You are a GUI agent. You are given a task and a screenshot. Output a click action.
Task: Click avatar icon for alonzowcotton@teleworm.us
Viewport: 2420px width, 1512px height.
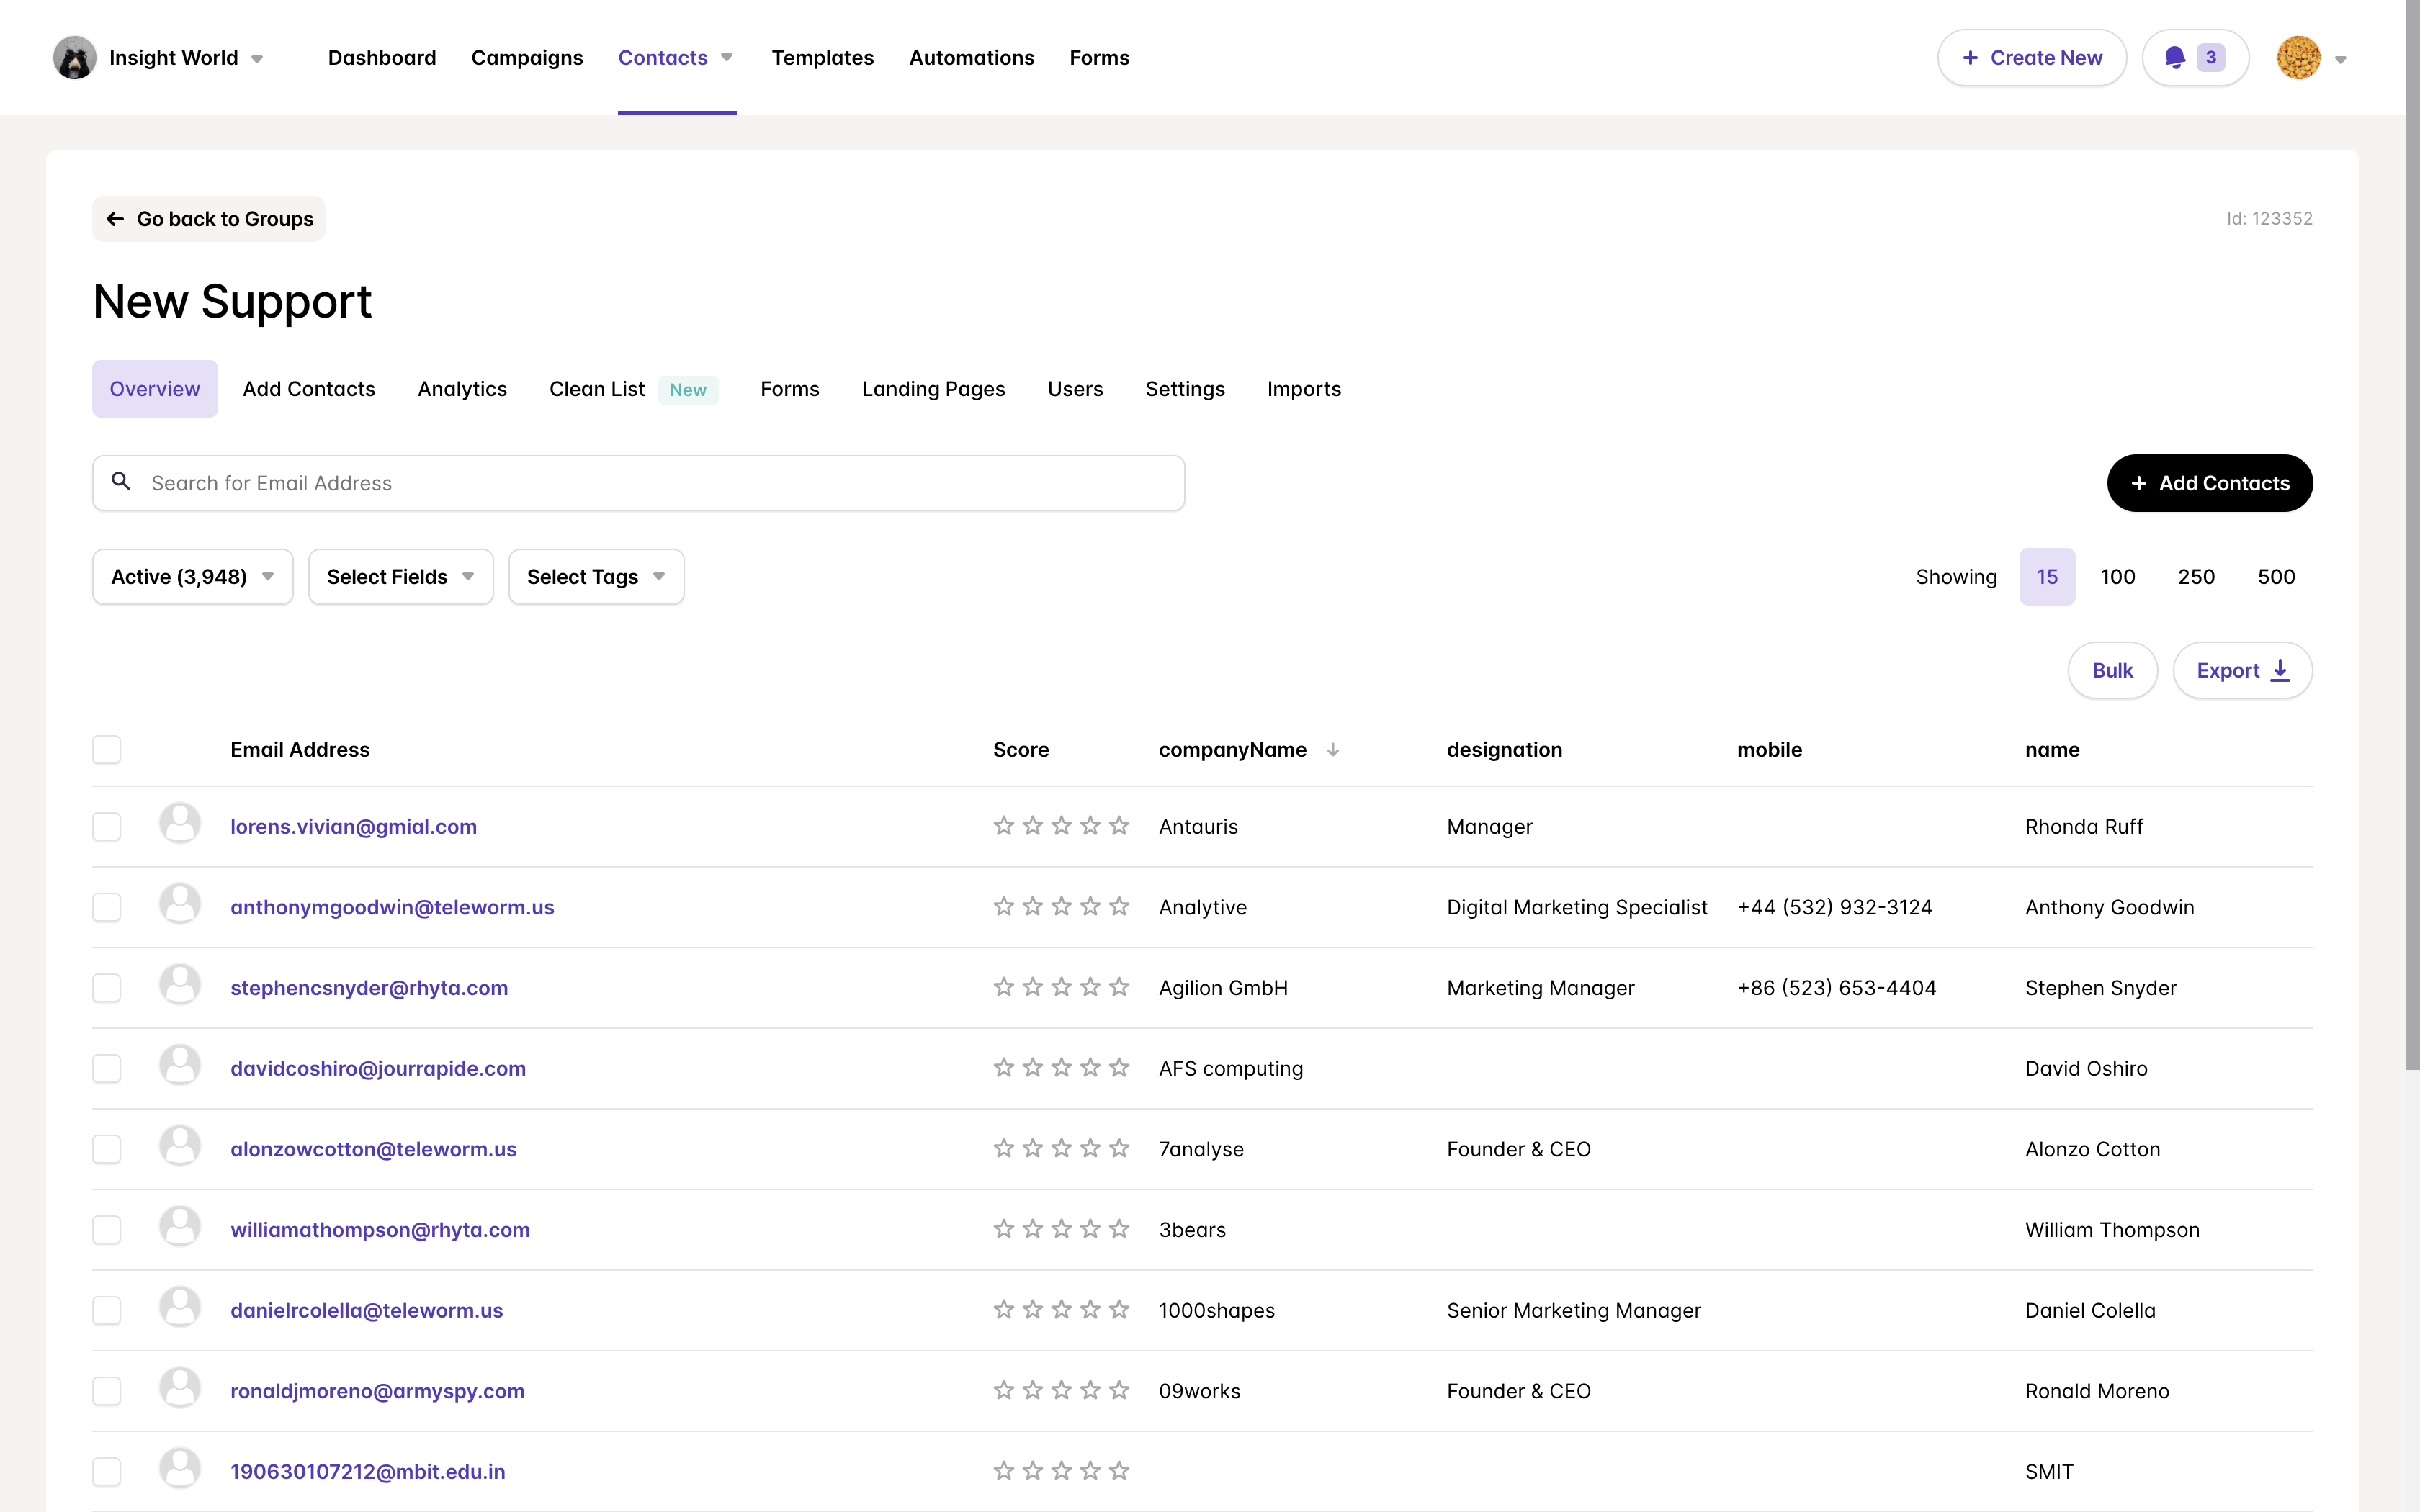click(x=180, y=1147)
